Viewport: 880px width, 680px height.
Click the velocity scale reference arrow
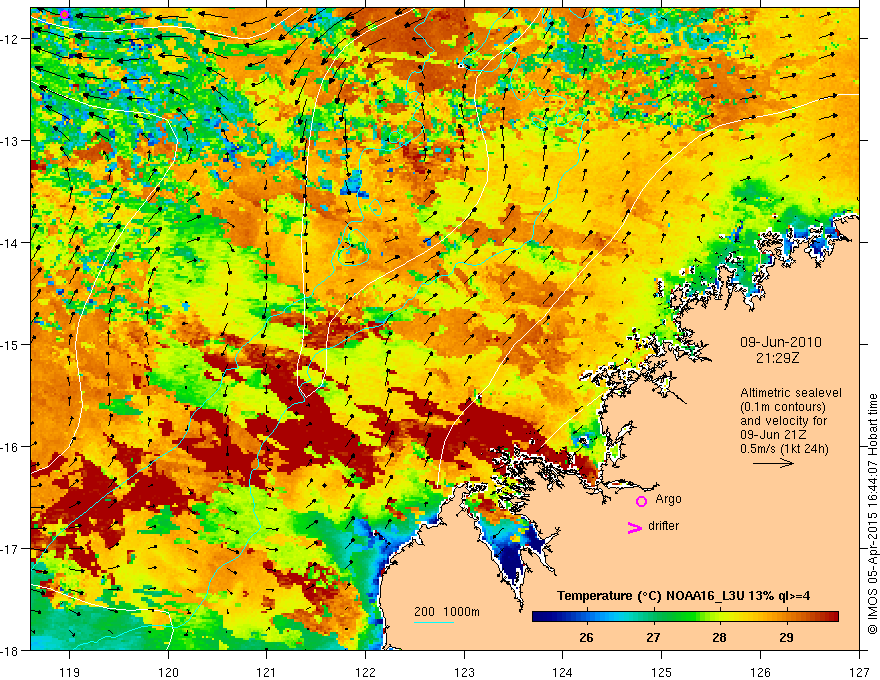(773, 463)
